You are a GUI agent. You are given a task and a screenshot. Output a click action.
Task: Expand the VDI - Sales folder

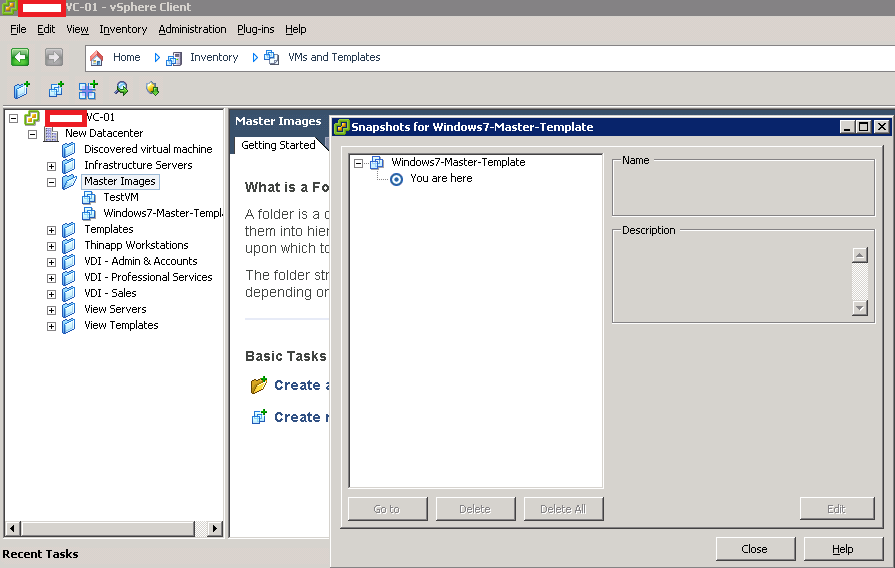click(51, 294)
